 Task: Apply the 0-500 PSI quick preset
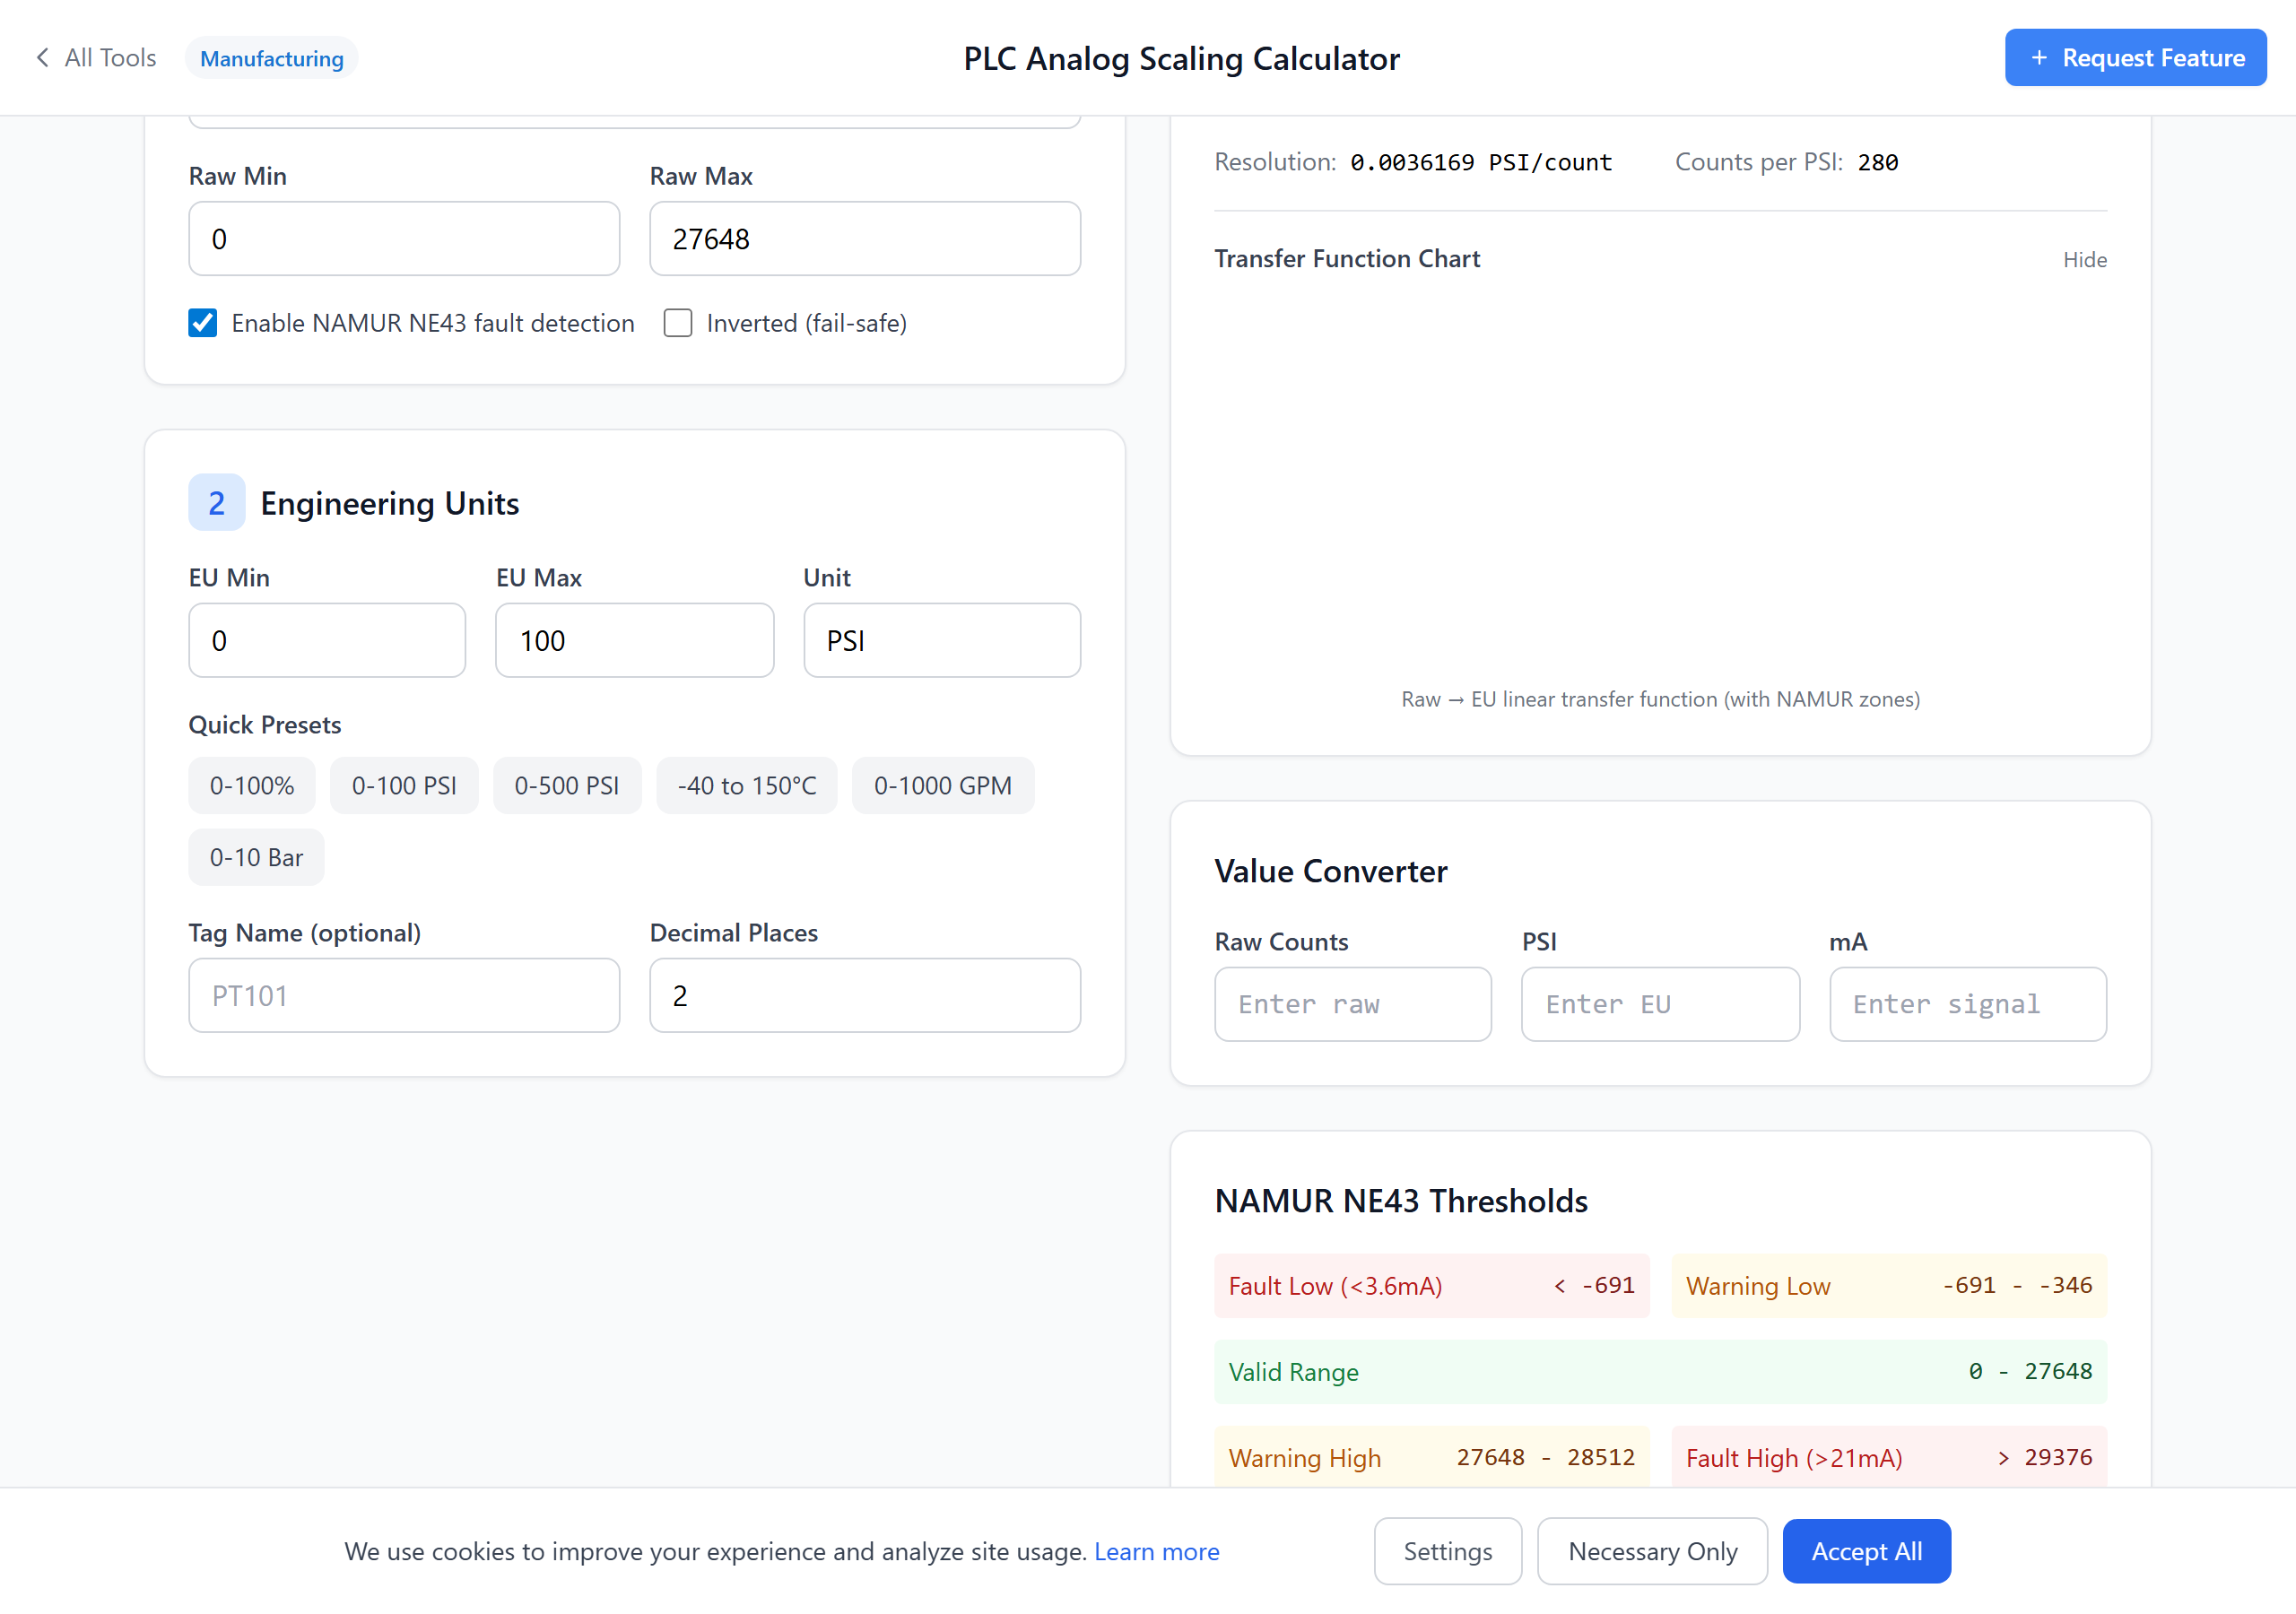click(566, 786)
